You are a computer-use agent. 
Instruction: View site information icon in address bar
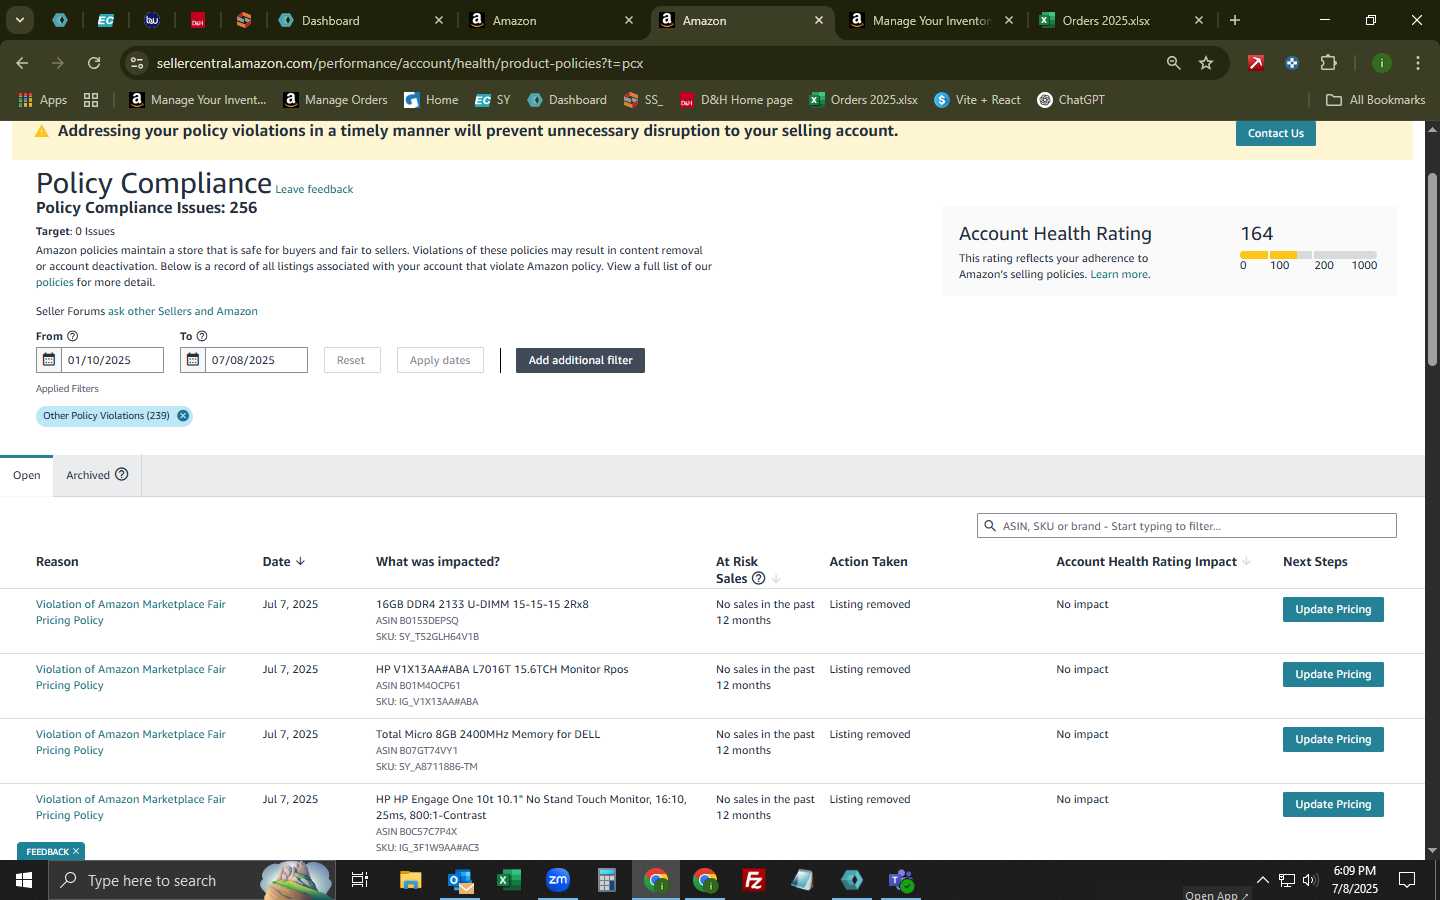point(137,63)
